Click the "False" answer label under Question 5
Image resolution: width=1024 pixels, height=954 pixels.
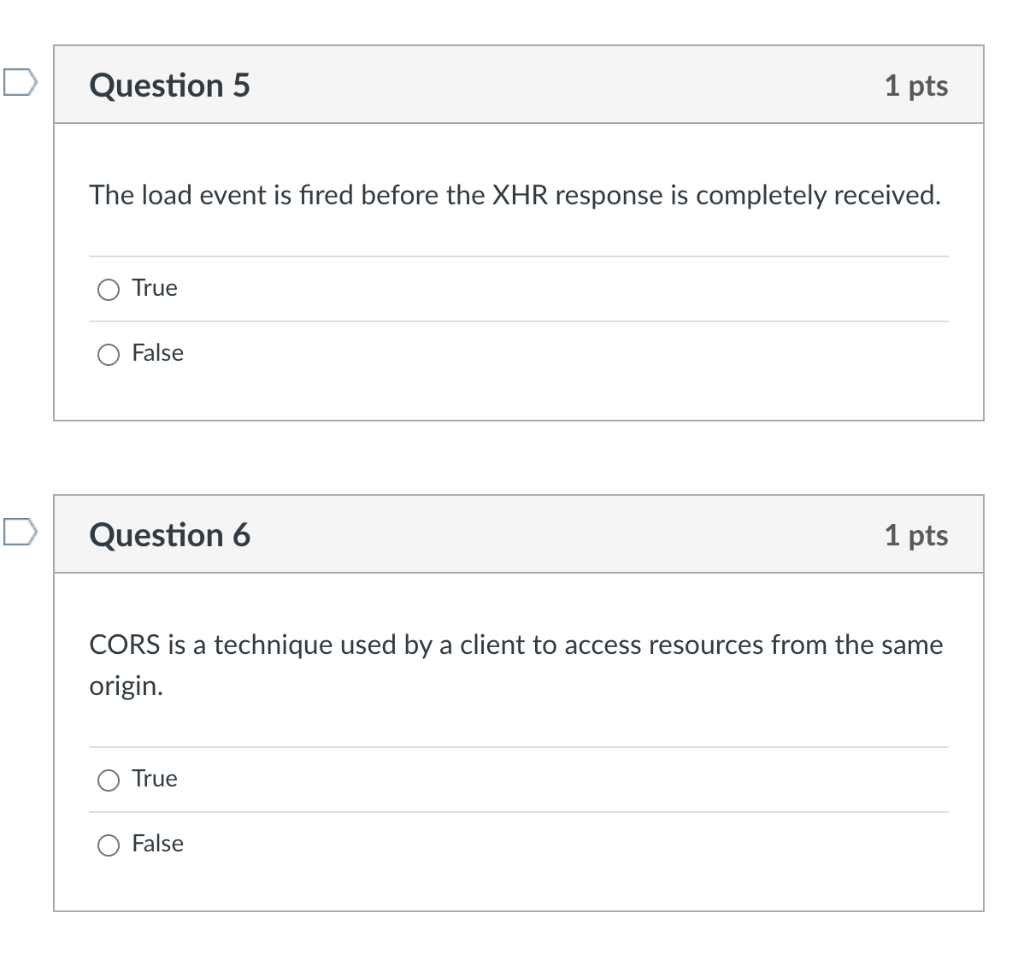tap(158, 353)
